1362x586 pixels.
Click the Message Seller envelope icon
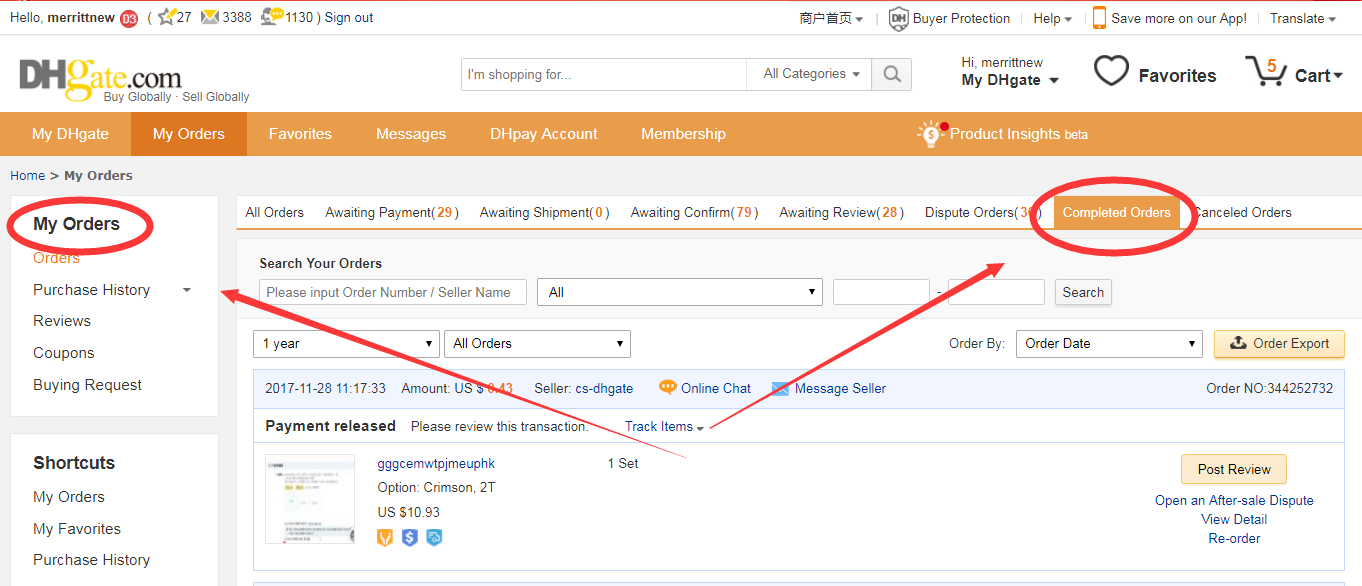pos(780,389)
